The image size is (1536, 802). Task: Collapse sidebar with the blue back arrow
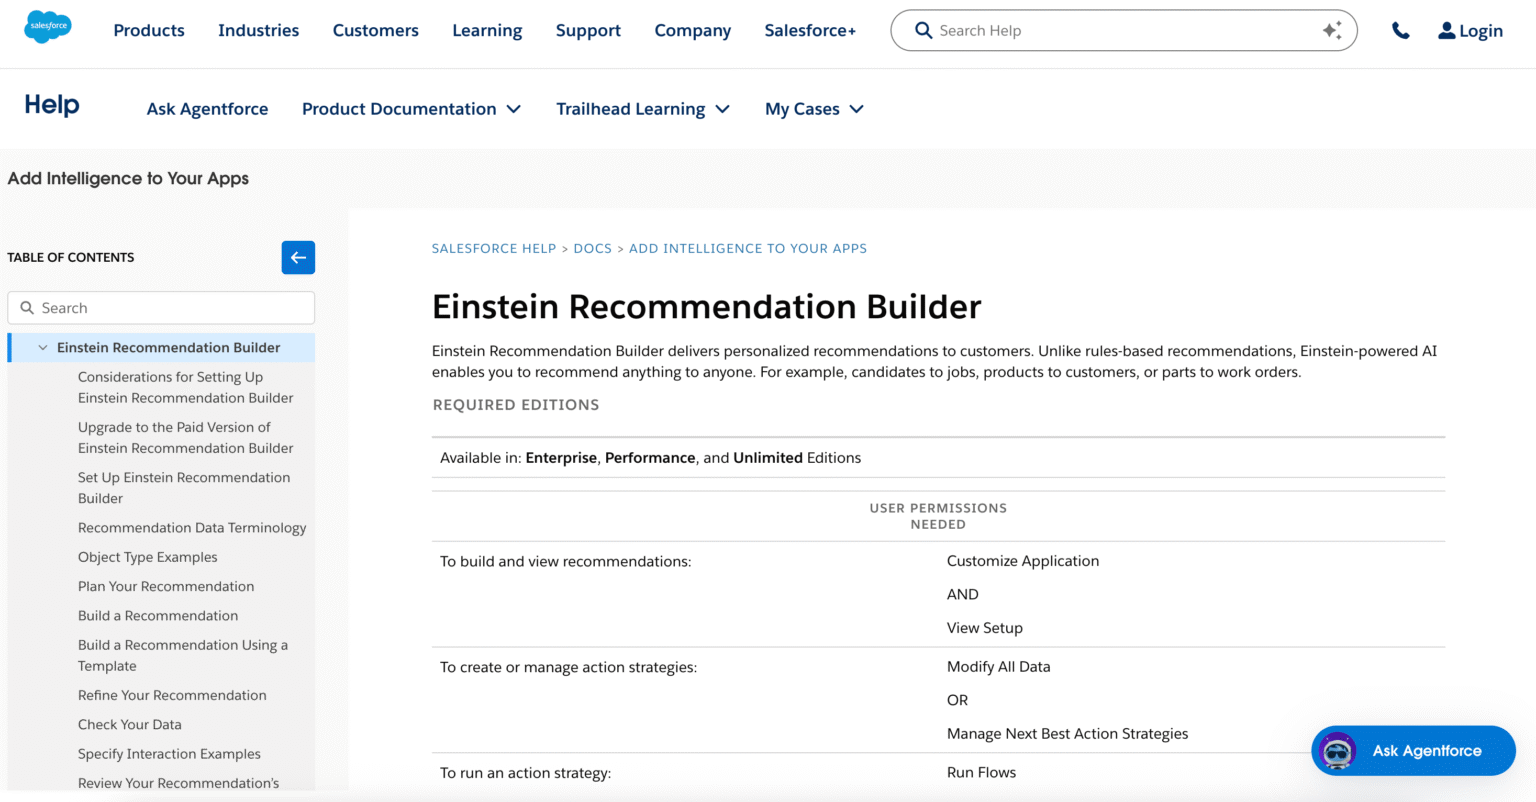point(298,257)
